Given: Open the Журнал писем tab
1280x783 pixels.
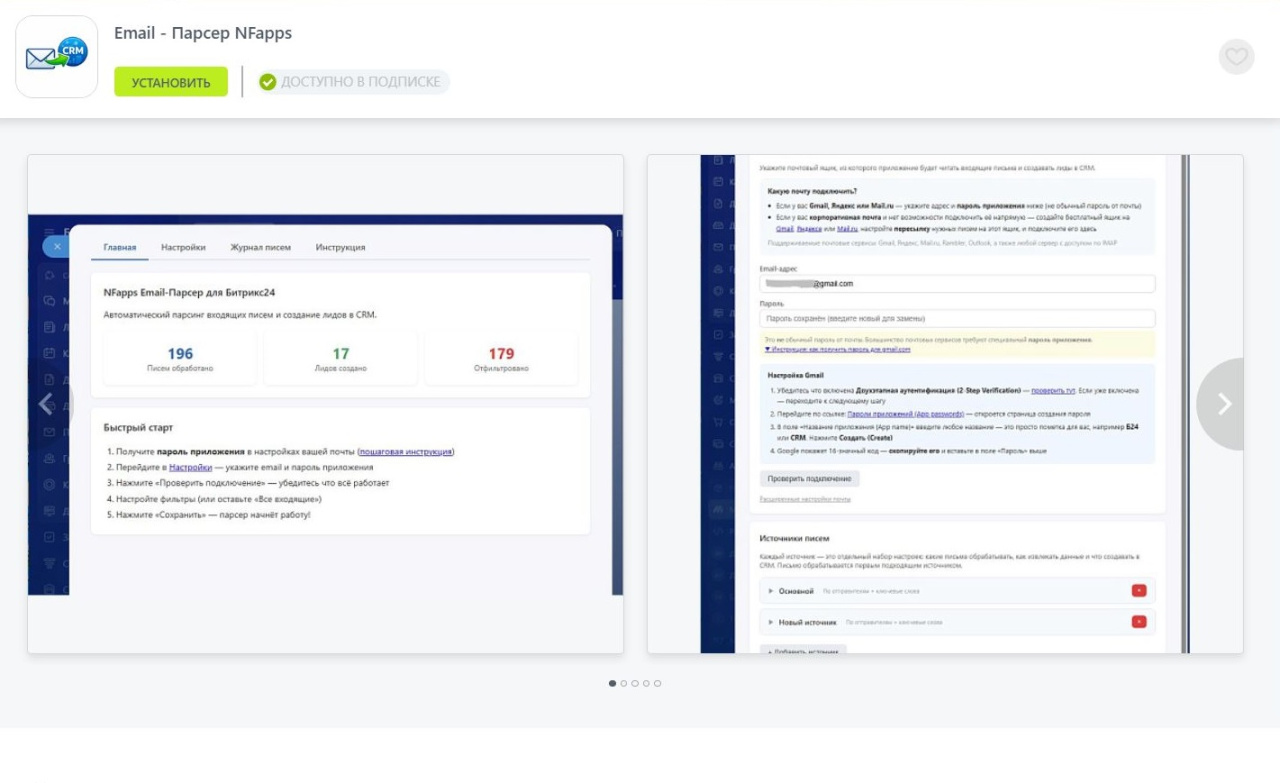Looking at the screenshot, I should [x=260, y=247].
